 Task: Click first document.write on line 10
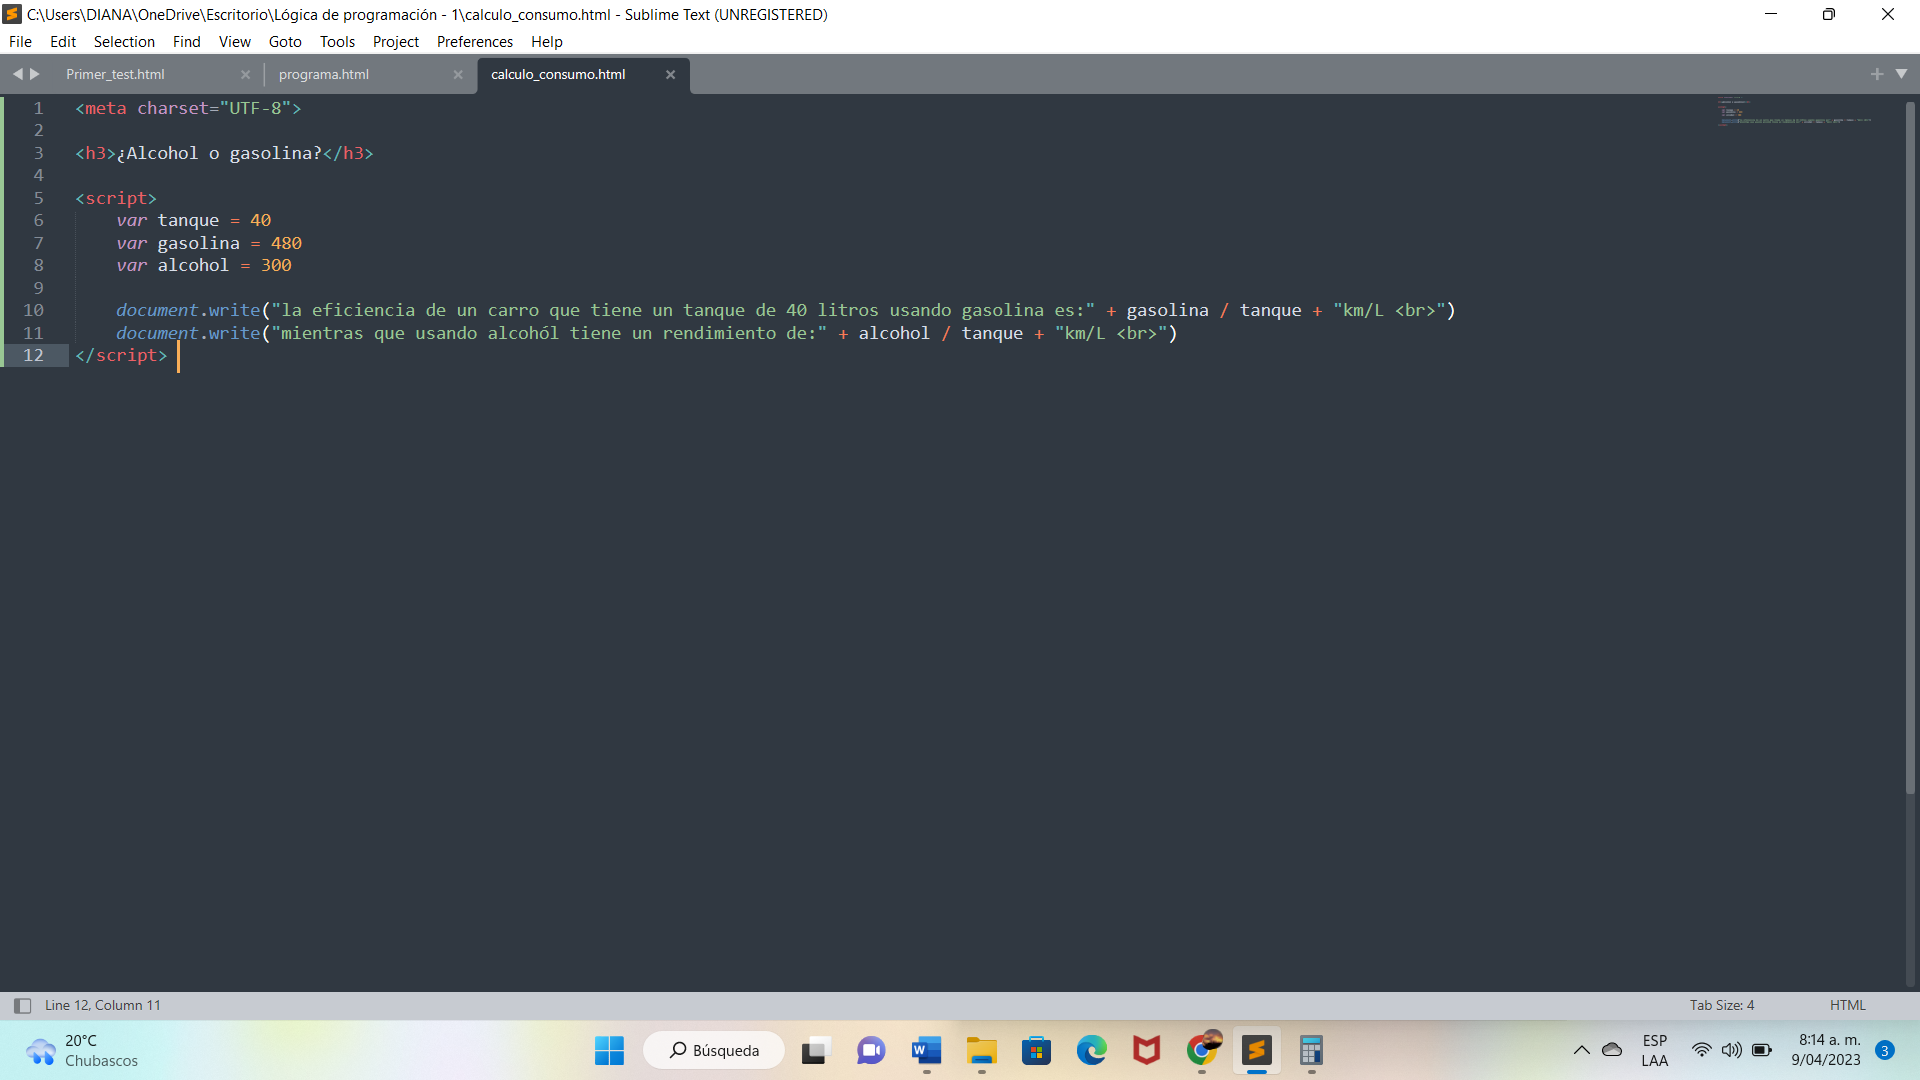(x=188, y=310)
